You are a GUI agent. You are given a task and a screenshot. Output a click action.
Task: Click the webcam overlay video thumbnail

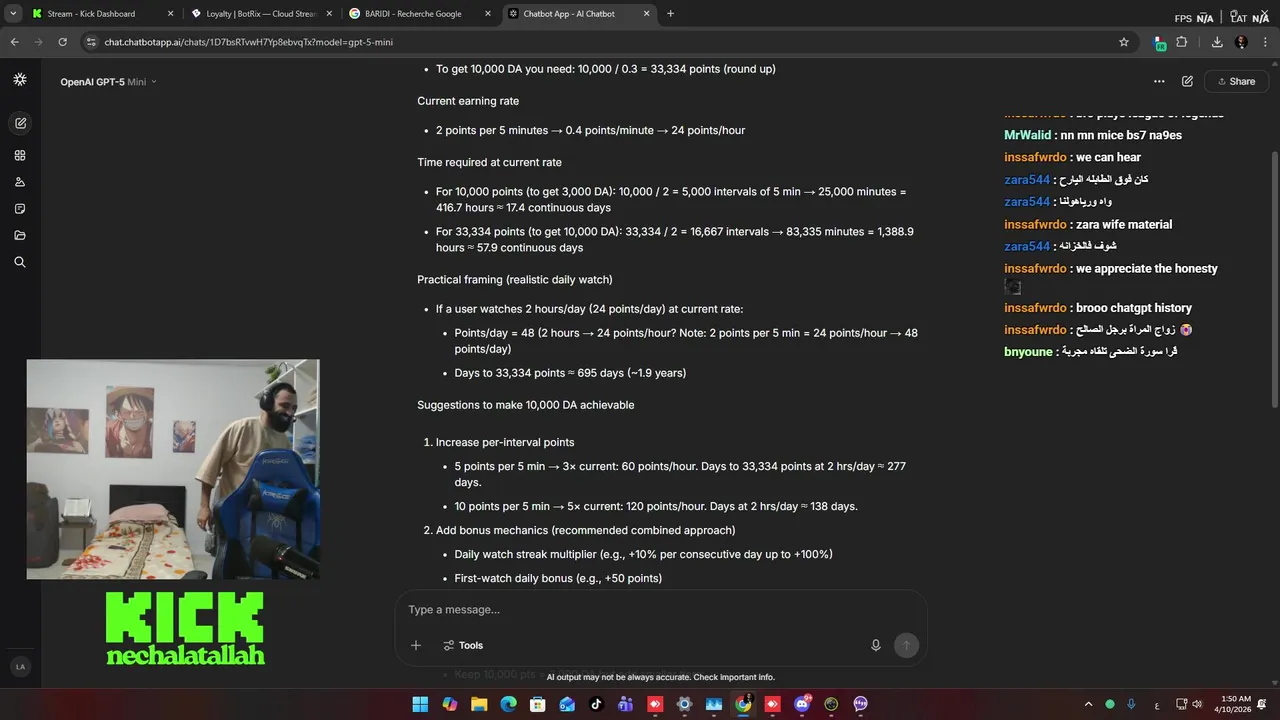pos(173,469)
